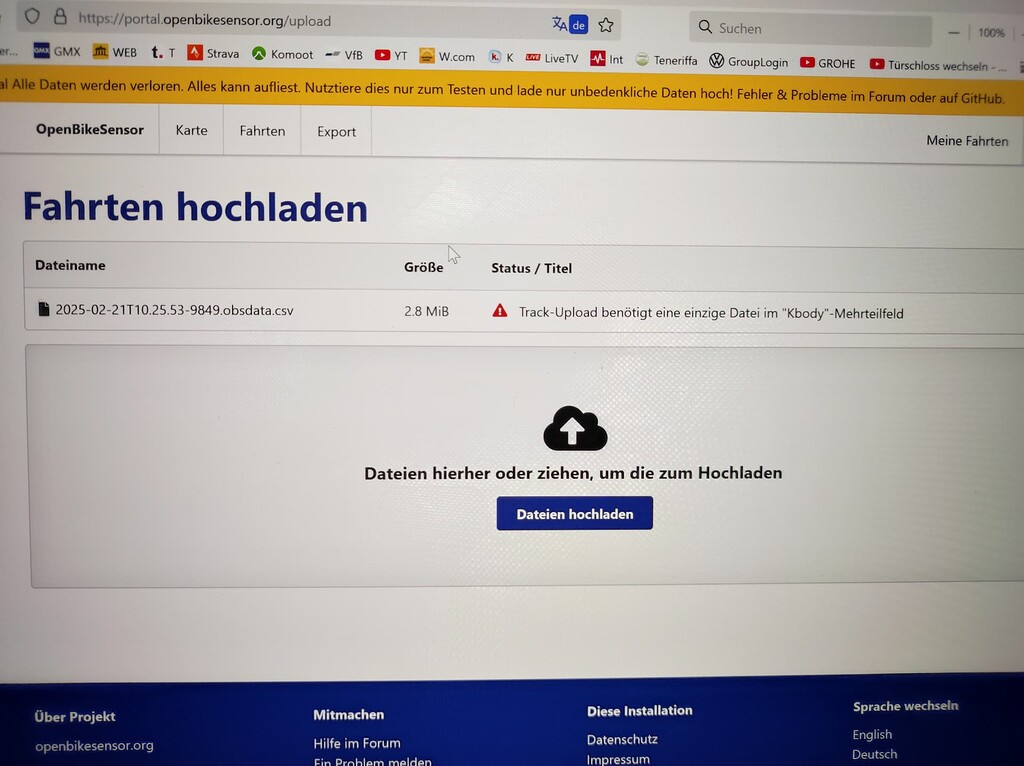Click the file icon beside the obsdata.csv filename
The image size is (1024, 766).
[x=42, y=310]
